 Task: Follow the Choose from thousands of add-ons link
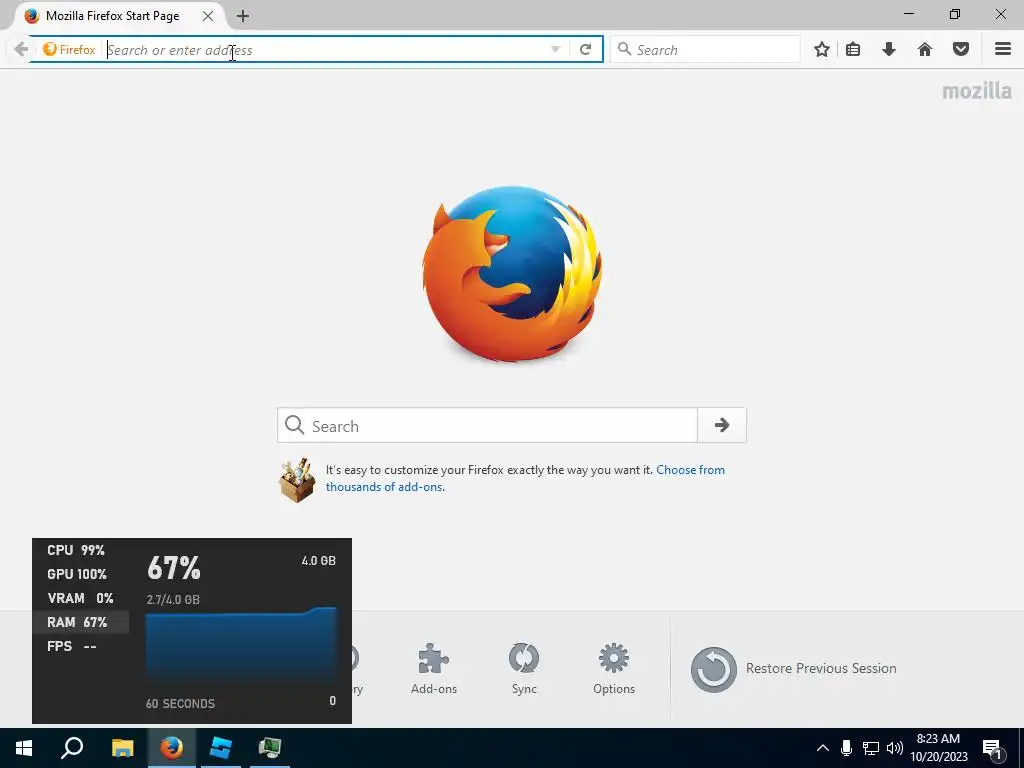(525, 478)
